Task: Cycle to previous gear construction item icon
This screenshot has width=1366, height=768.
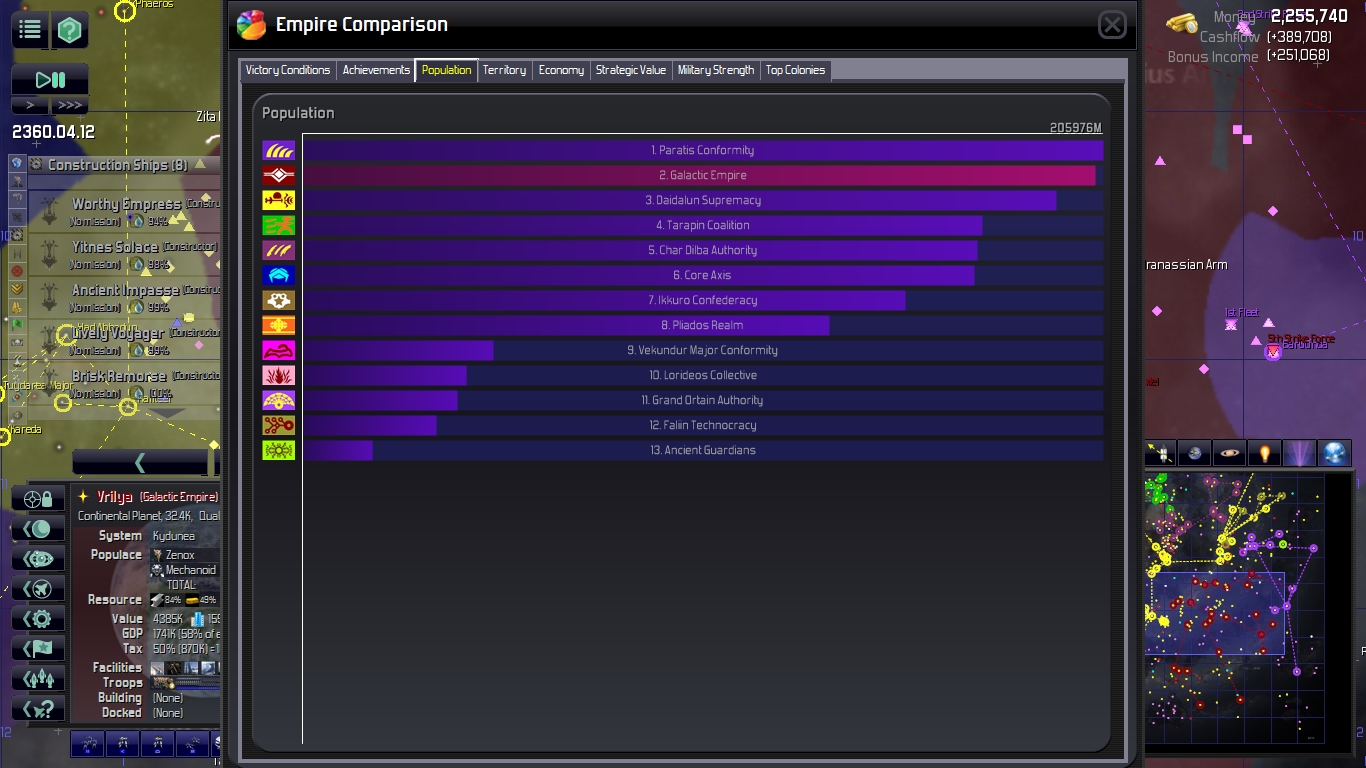Action: 38,619
